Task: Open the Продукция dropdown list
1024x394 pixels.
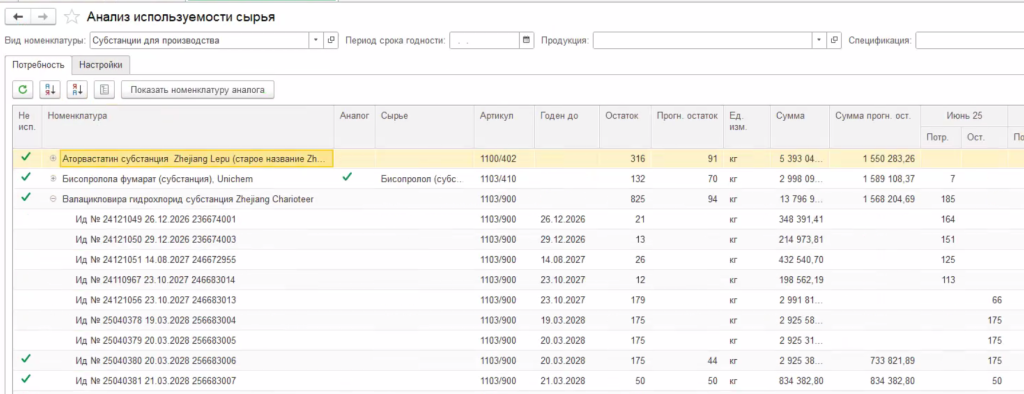Action: (x=820, y=41)
